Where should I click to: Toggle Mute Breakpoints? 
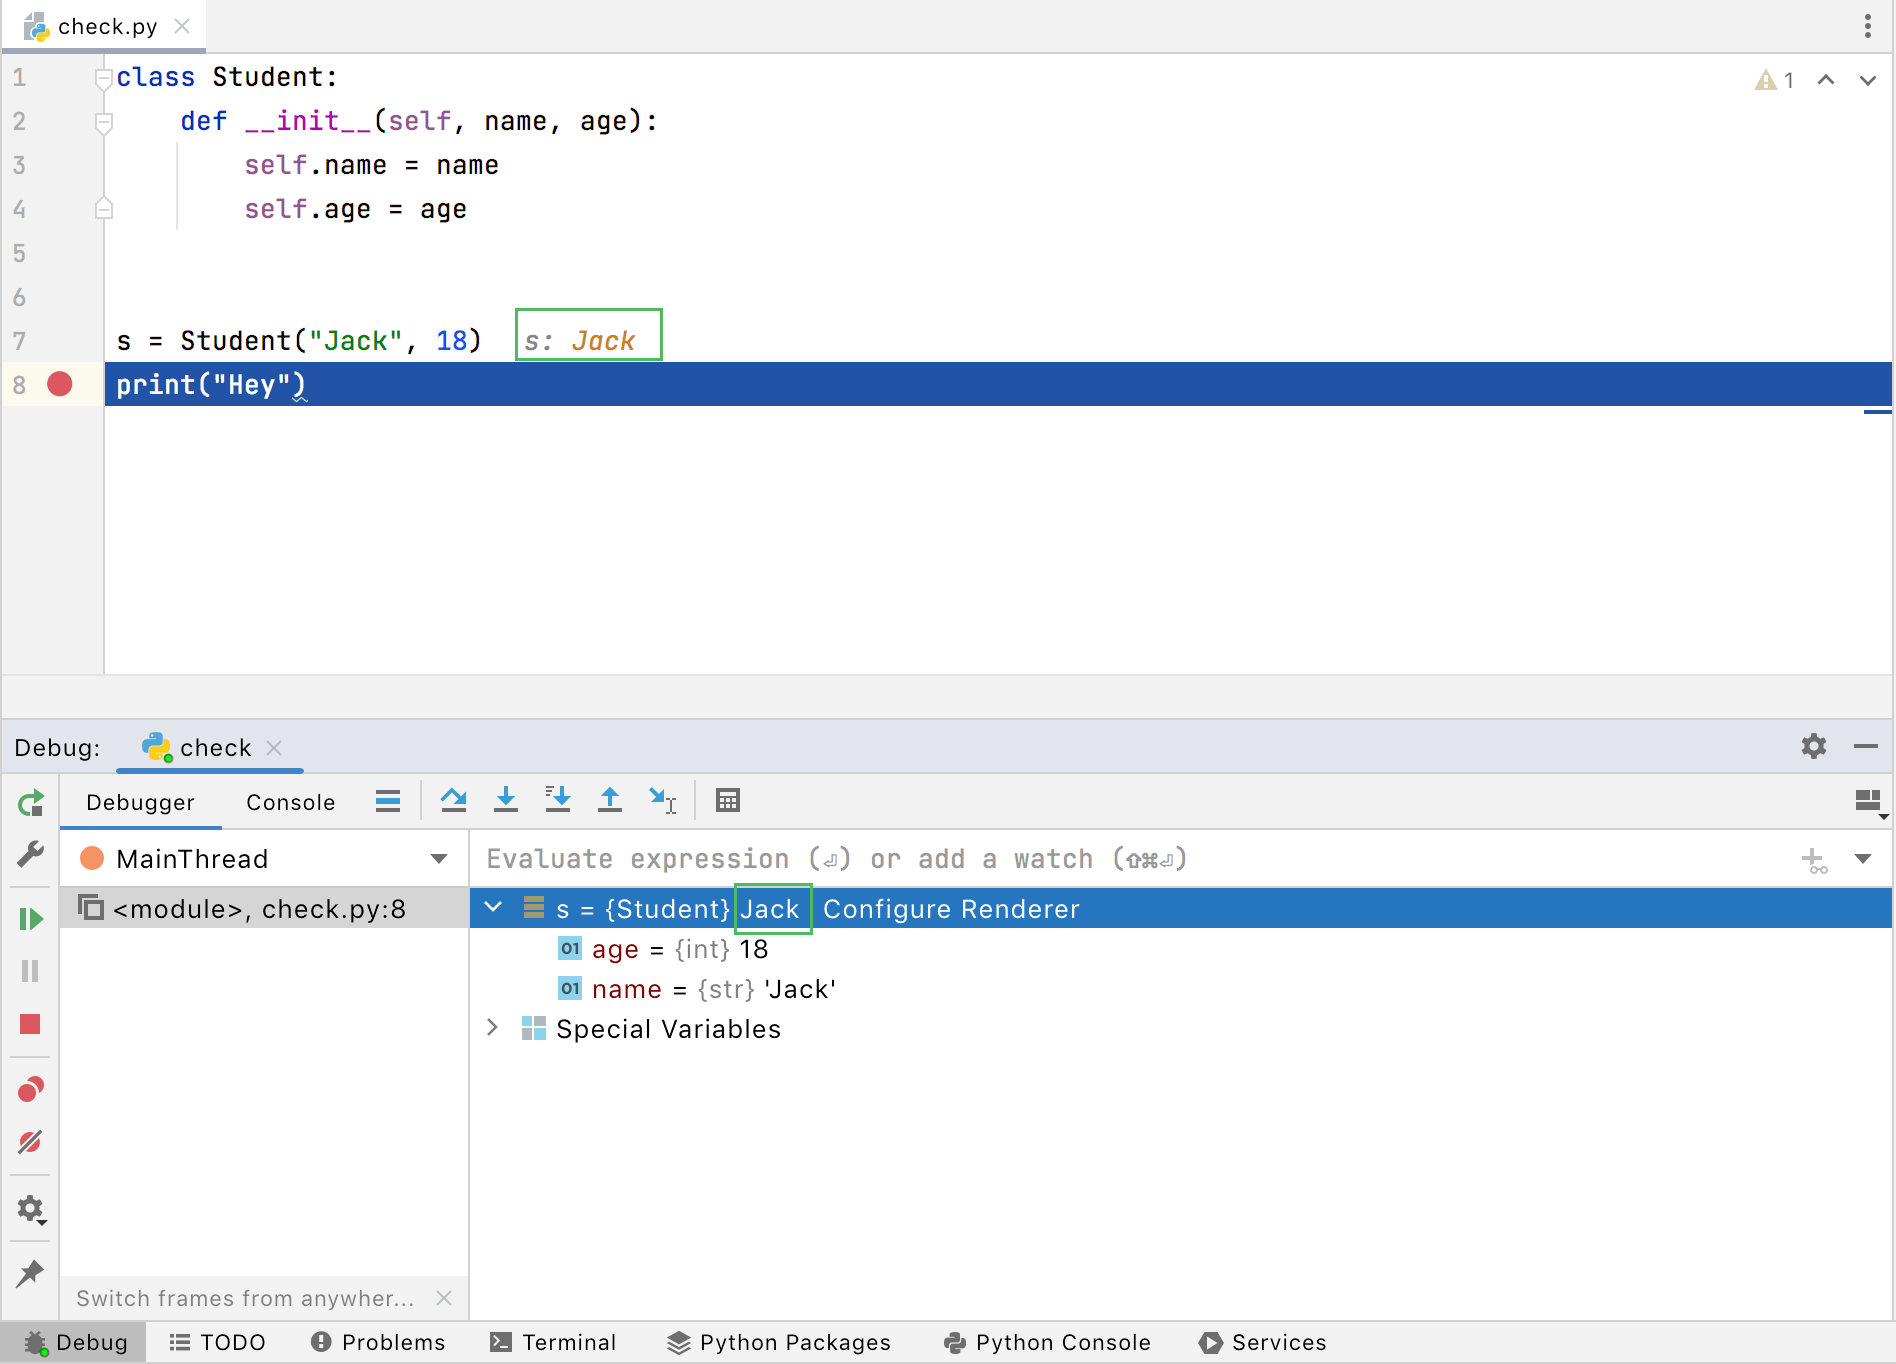(31, 1143)
